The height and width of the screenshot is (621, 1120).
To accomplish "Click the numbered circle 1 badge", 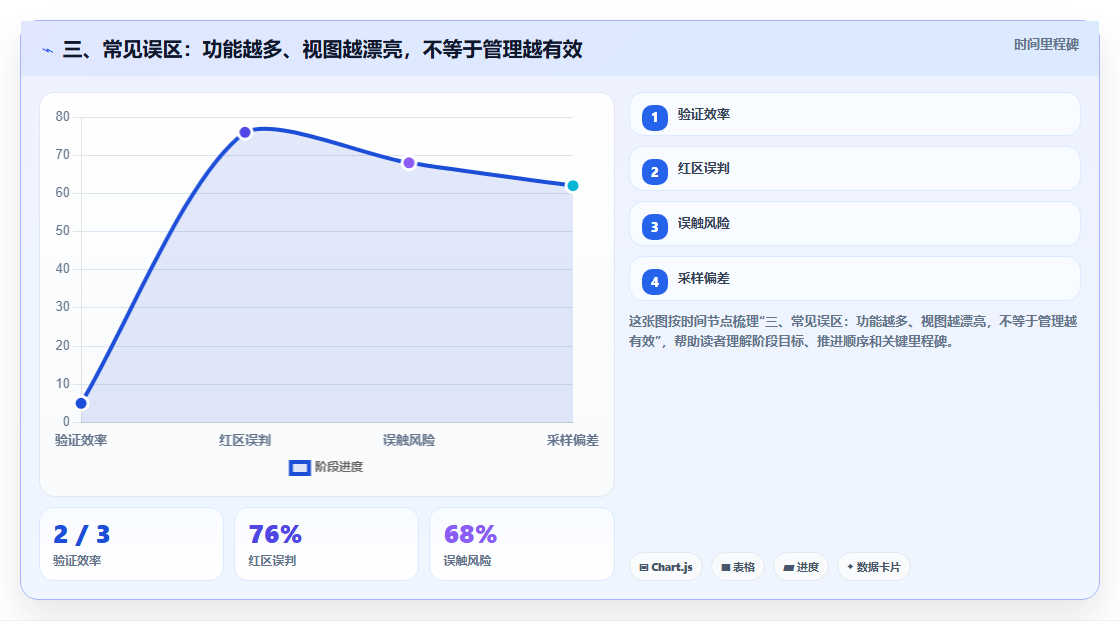I will pyautogui.click(x=654, y=118).
